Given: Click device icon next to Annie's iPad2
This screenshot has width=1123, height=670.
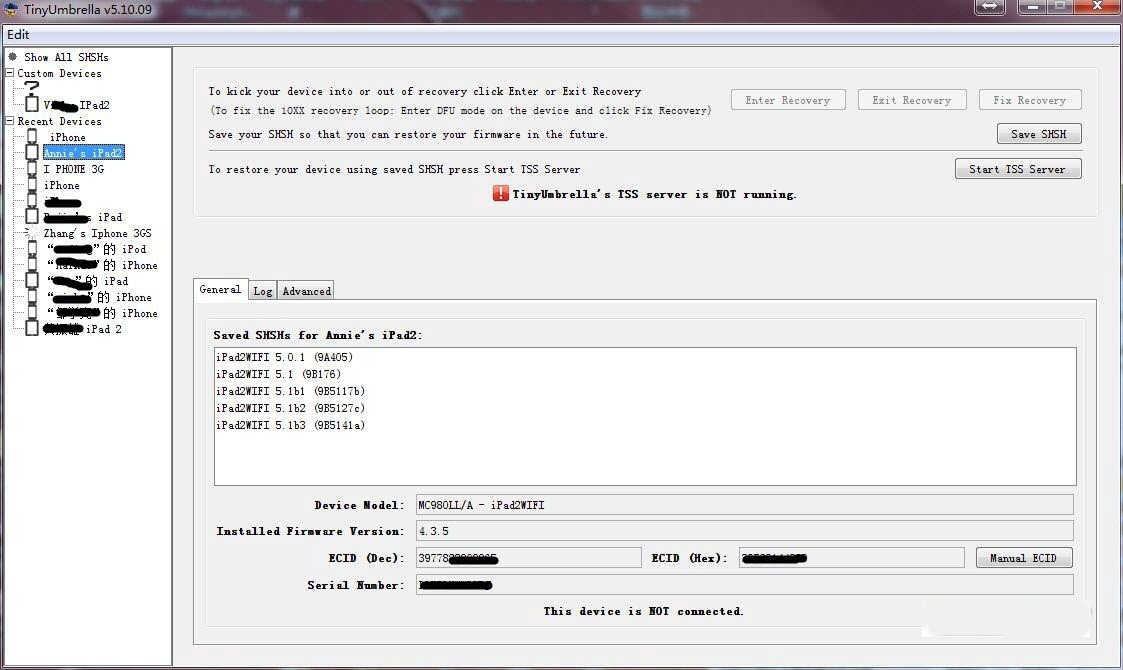Looking at the screenshot, I should [x=32, y=153].
